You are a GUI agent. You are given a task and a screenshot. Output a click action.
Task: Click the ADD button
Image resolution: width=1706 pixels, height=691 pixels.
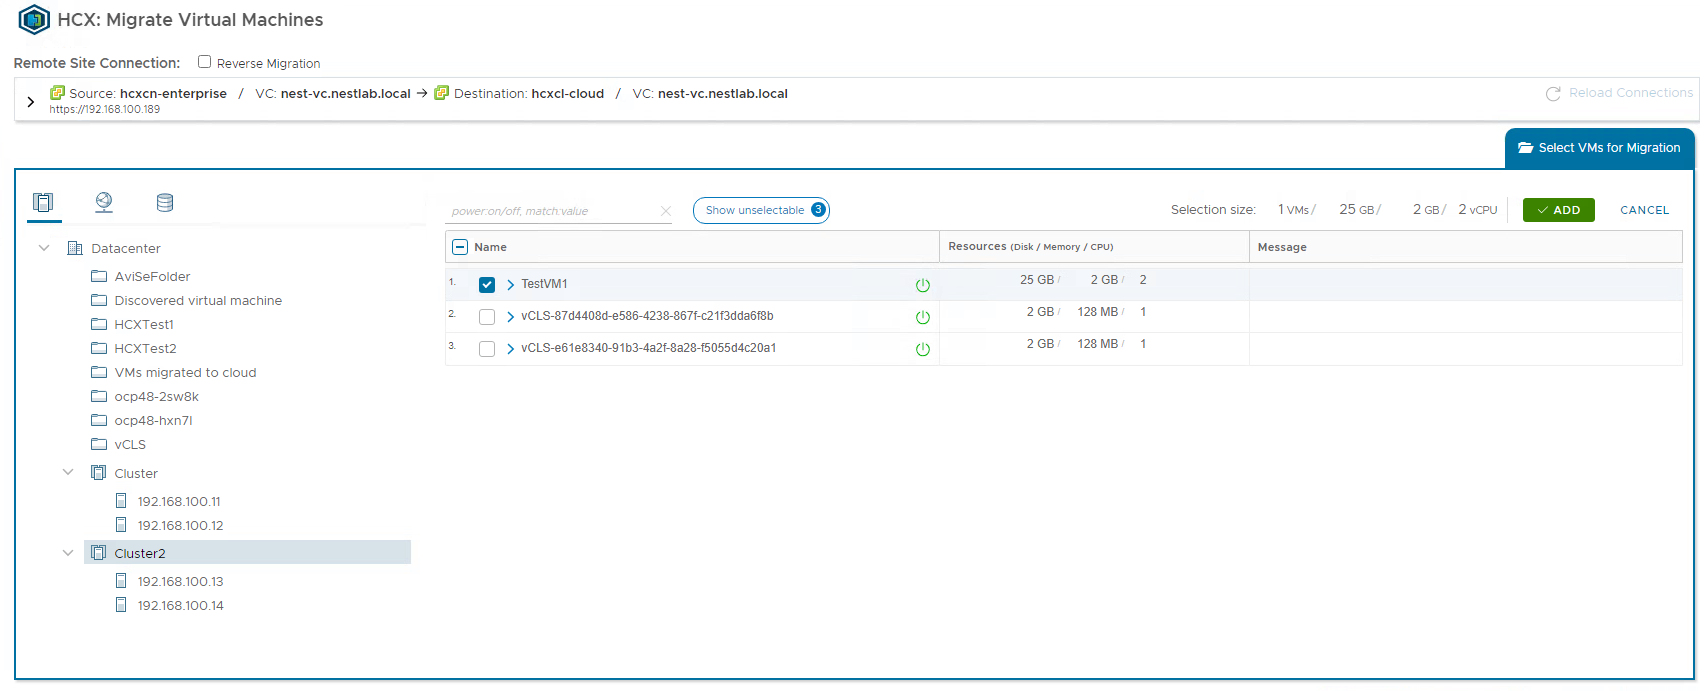1558,210
